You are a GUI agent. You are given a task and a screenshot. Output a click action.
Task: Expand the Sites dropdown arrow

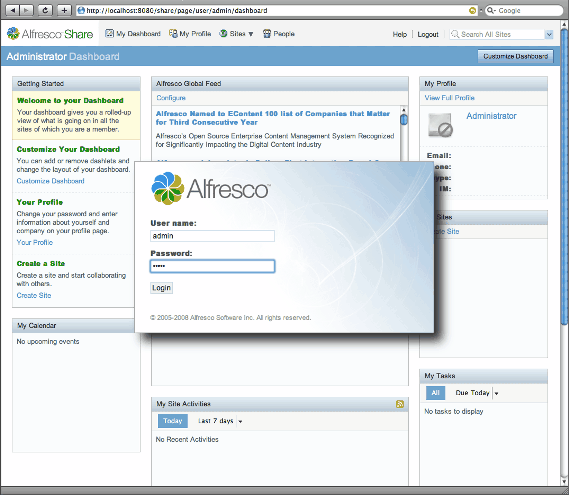click(x=251, y=34)
